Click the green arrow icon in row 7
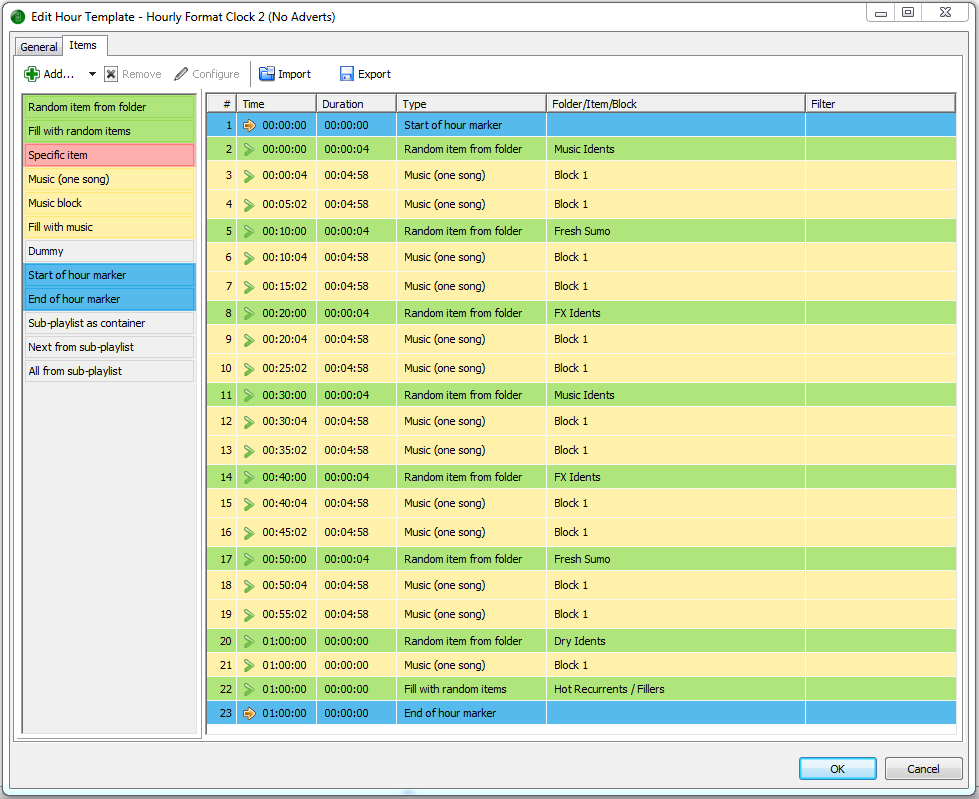979x799 pixels. [249, 287]
